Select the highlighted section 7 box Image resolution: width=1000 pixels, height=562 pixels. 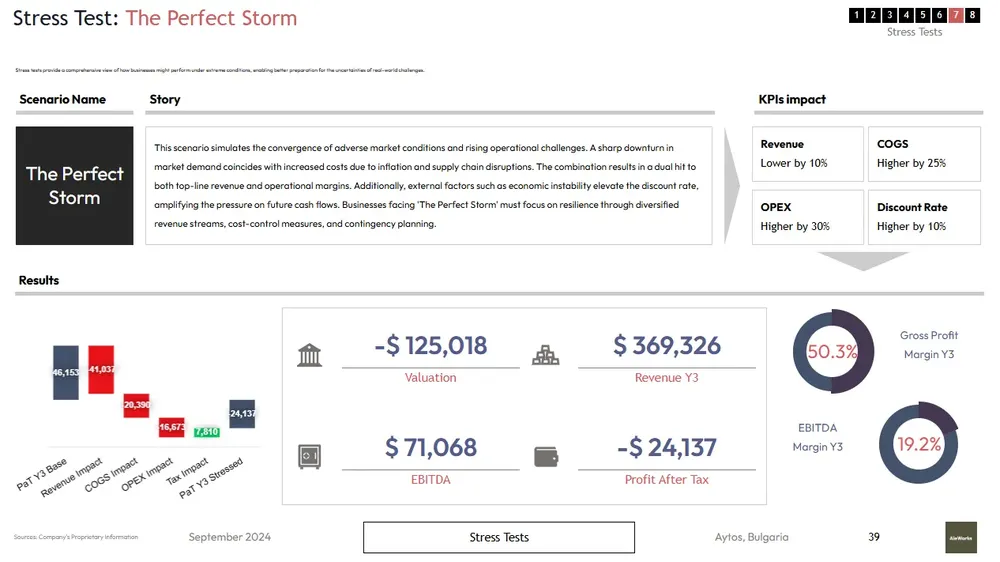tap(956, 15)
